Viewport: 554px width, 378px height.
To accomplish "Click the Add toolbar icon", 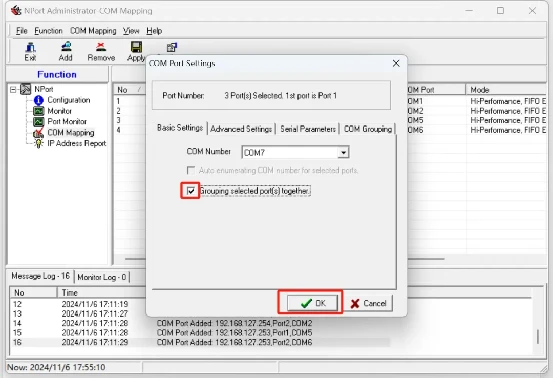I will point(66,51).
